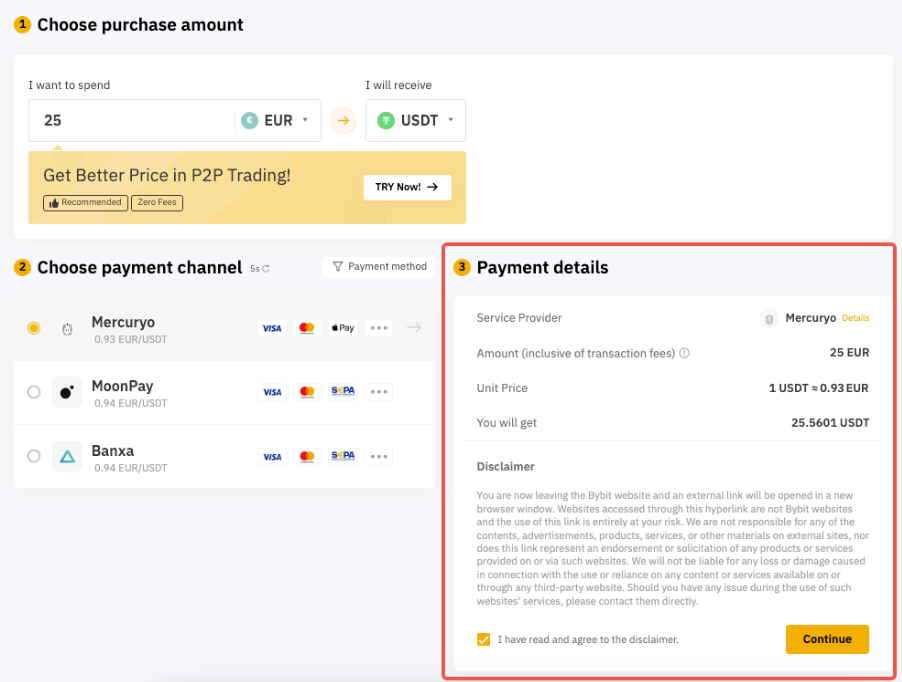Toggle the disclaimer agreement checkbox
This screenshot has height=682, width=902.
click(484, 639)
